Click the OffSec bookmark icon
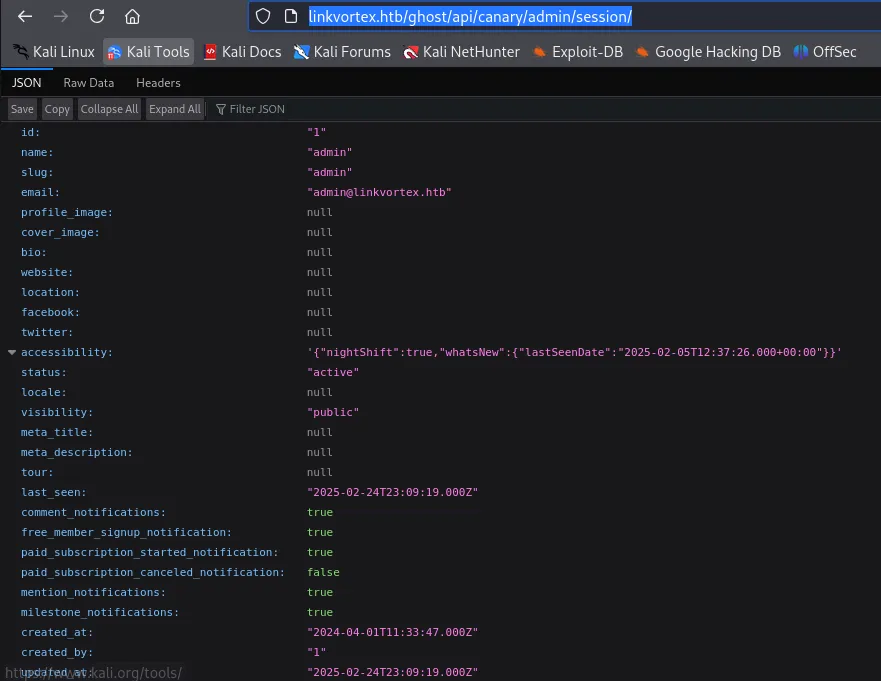This screenshot has width=881, height=681. [x=800, y=52]
